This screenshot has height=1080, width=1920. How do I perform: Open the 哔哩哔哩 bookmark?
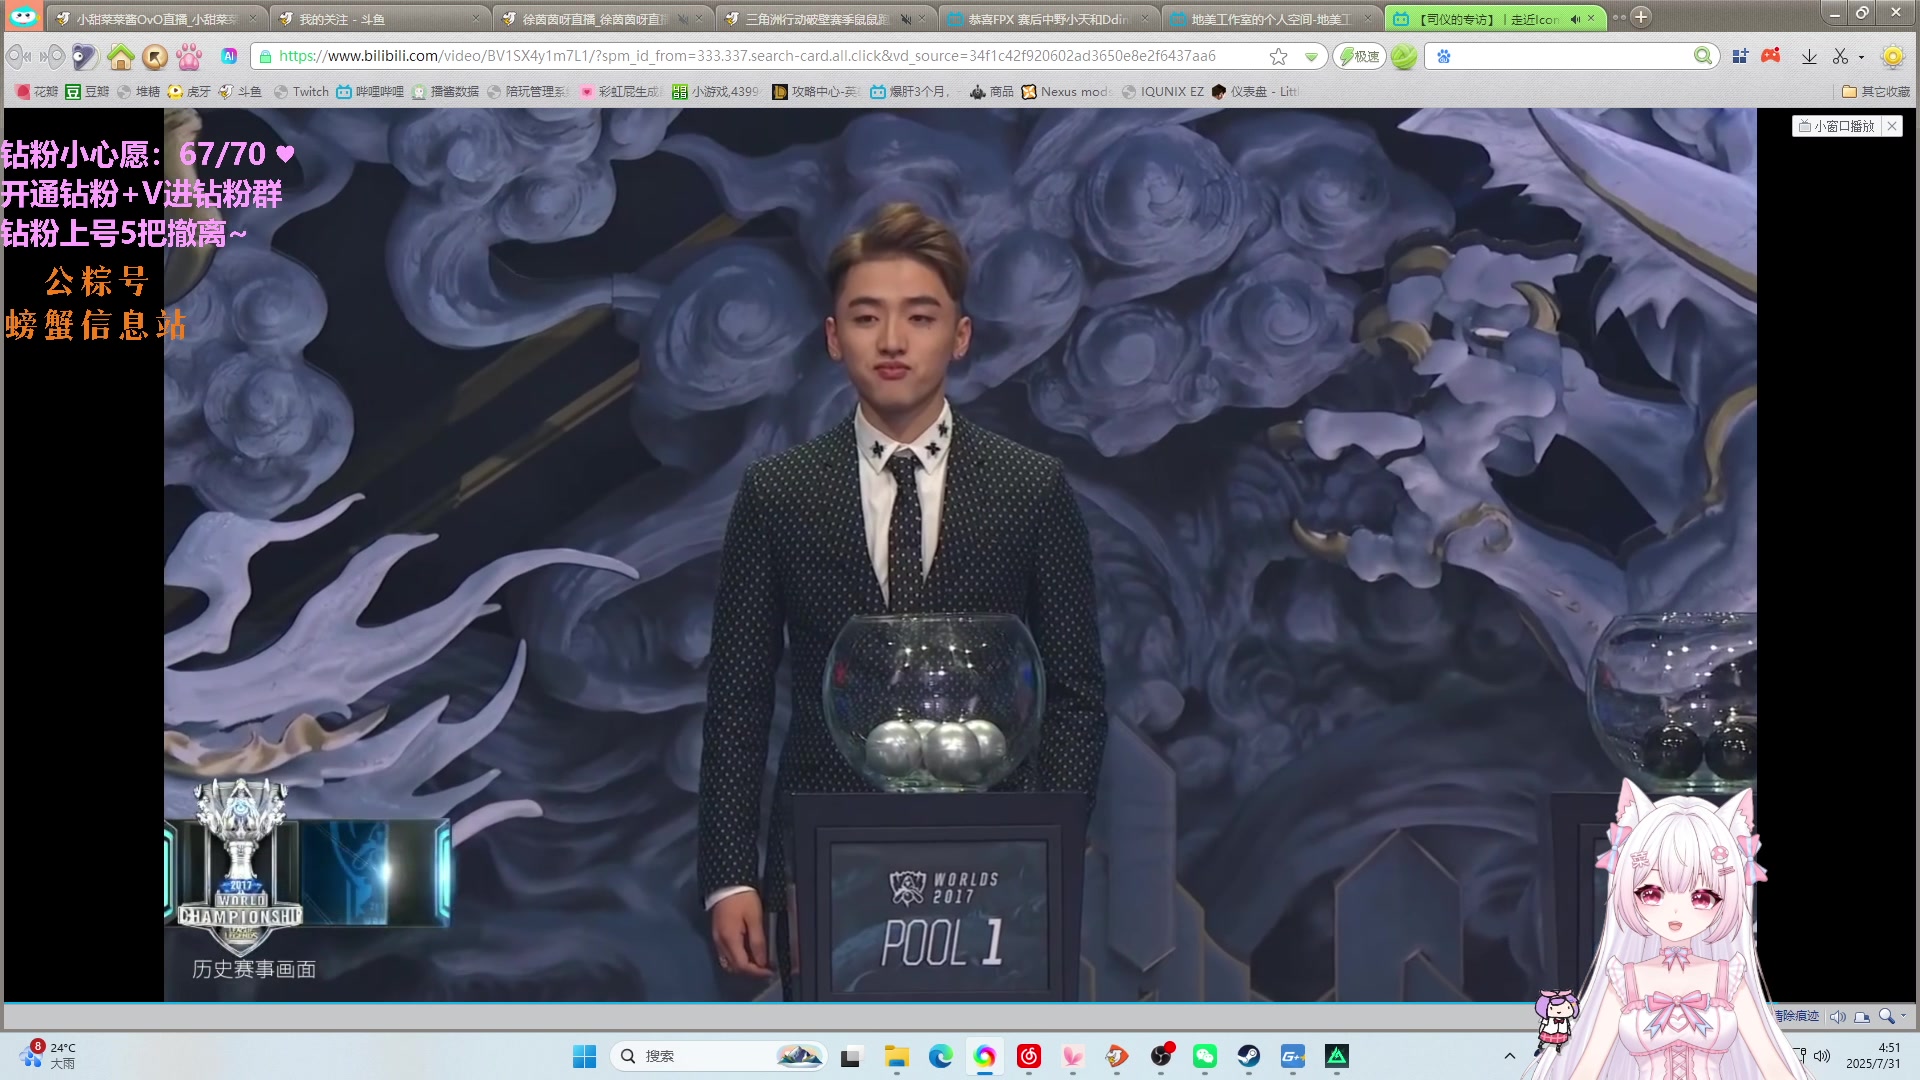click(370, 91)
